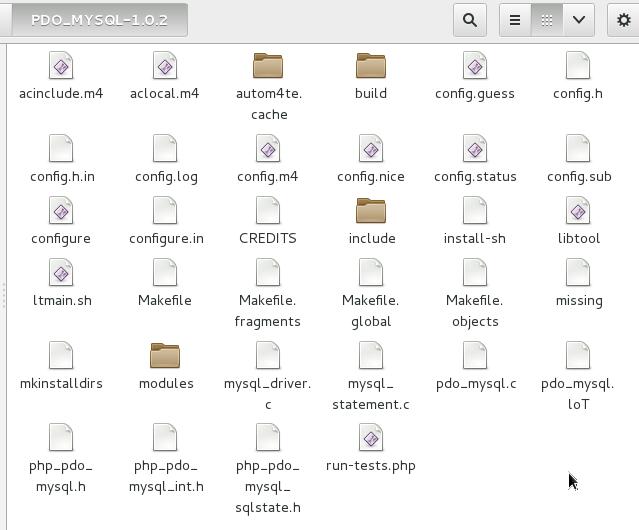Select the CREDITS file icon
The image size is (639, 530).
click(x=268, y=210)
